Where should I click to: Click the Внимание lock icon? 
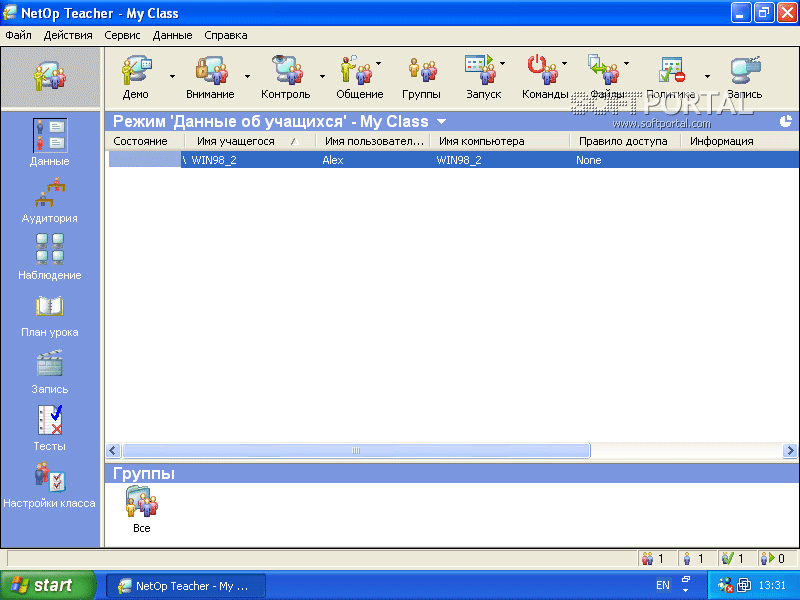[x=211, y=70]
